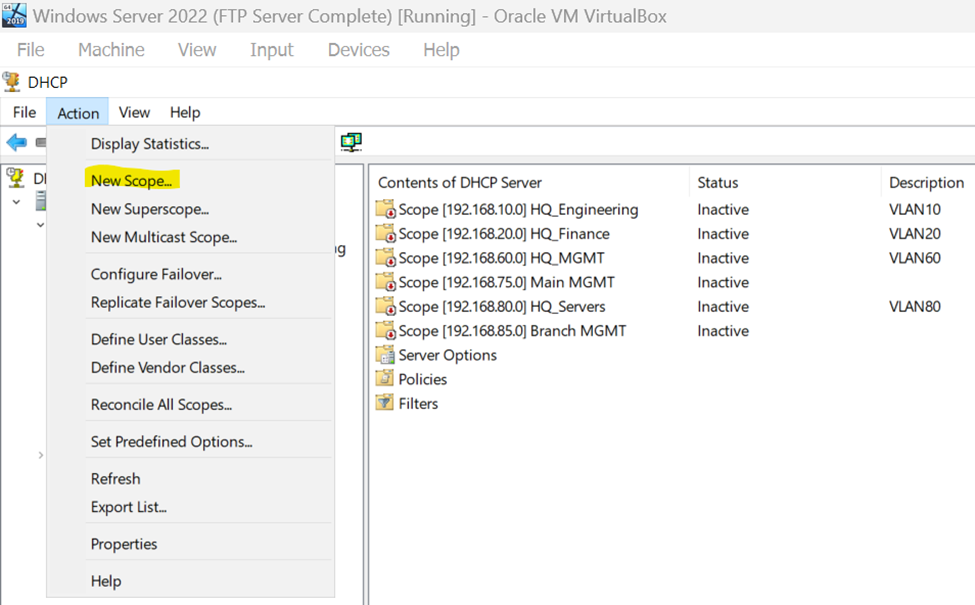Open the VirtualBox Input menu
This screenshot has width=975, height=605.
tap(272, 50)
